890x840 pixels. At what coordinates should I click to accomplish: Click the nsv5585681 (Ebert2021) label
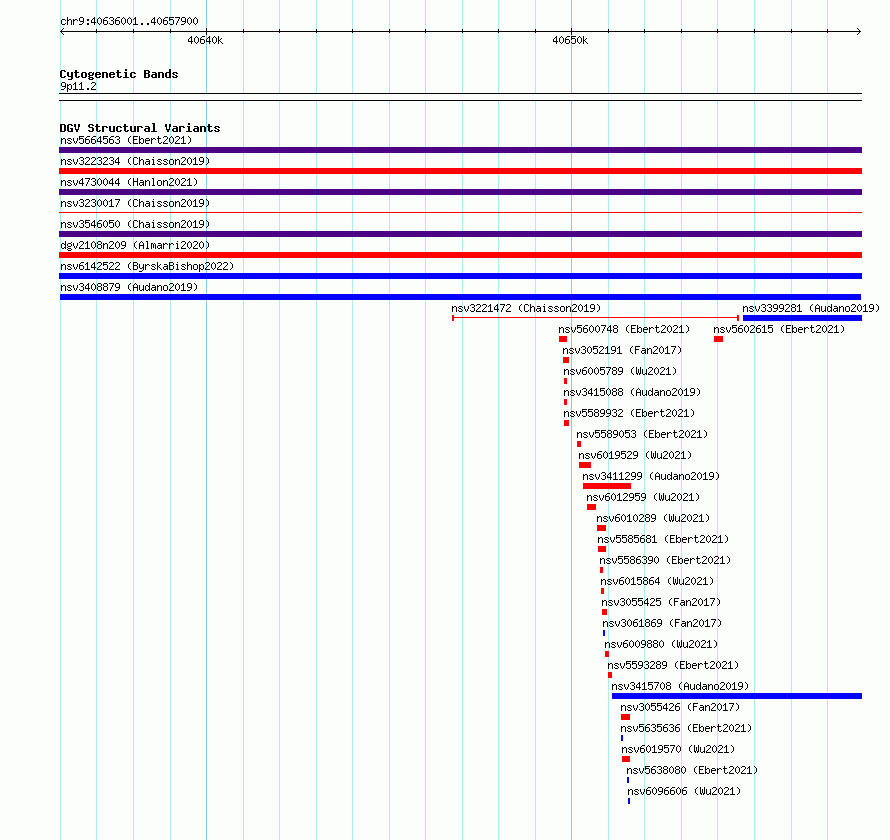[663, 539]
